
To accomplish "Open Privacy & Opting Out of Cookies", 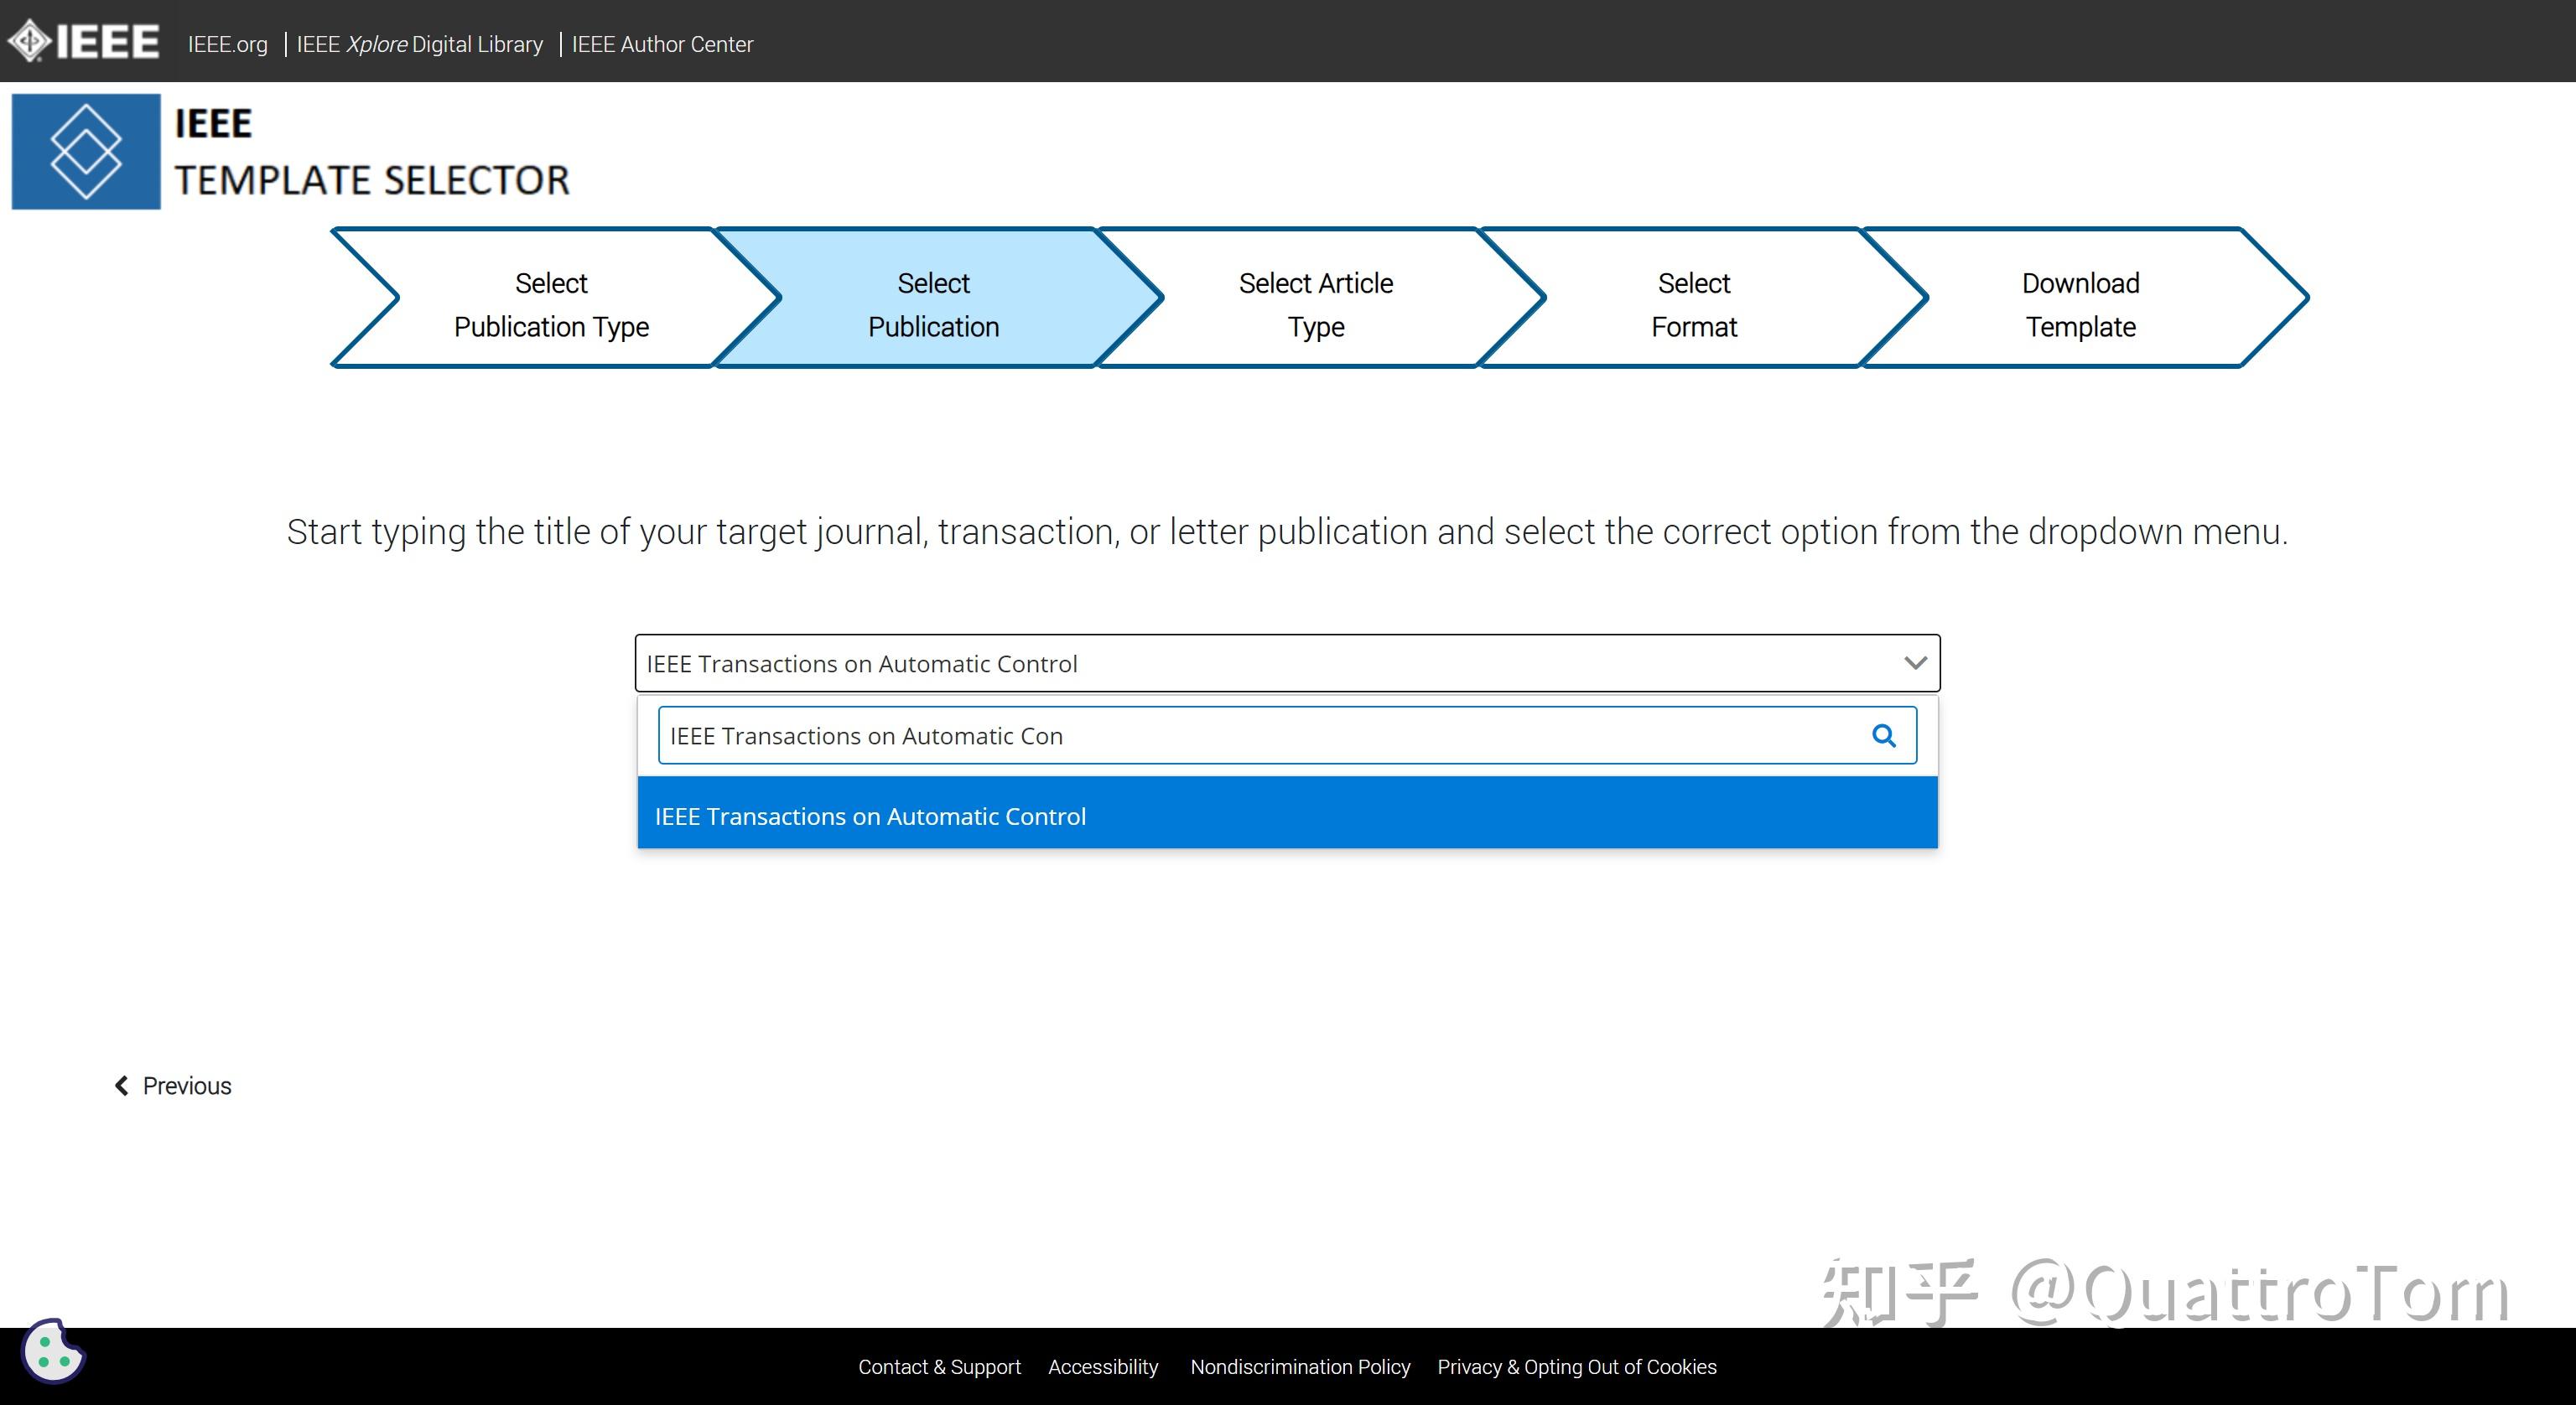I will pyautogui.click(x=1576, y=1366).
